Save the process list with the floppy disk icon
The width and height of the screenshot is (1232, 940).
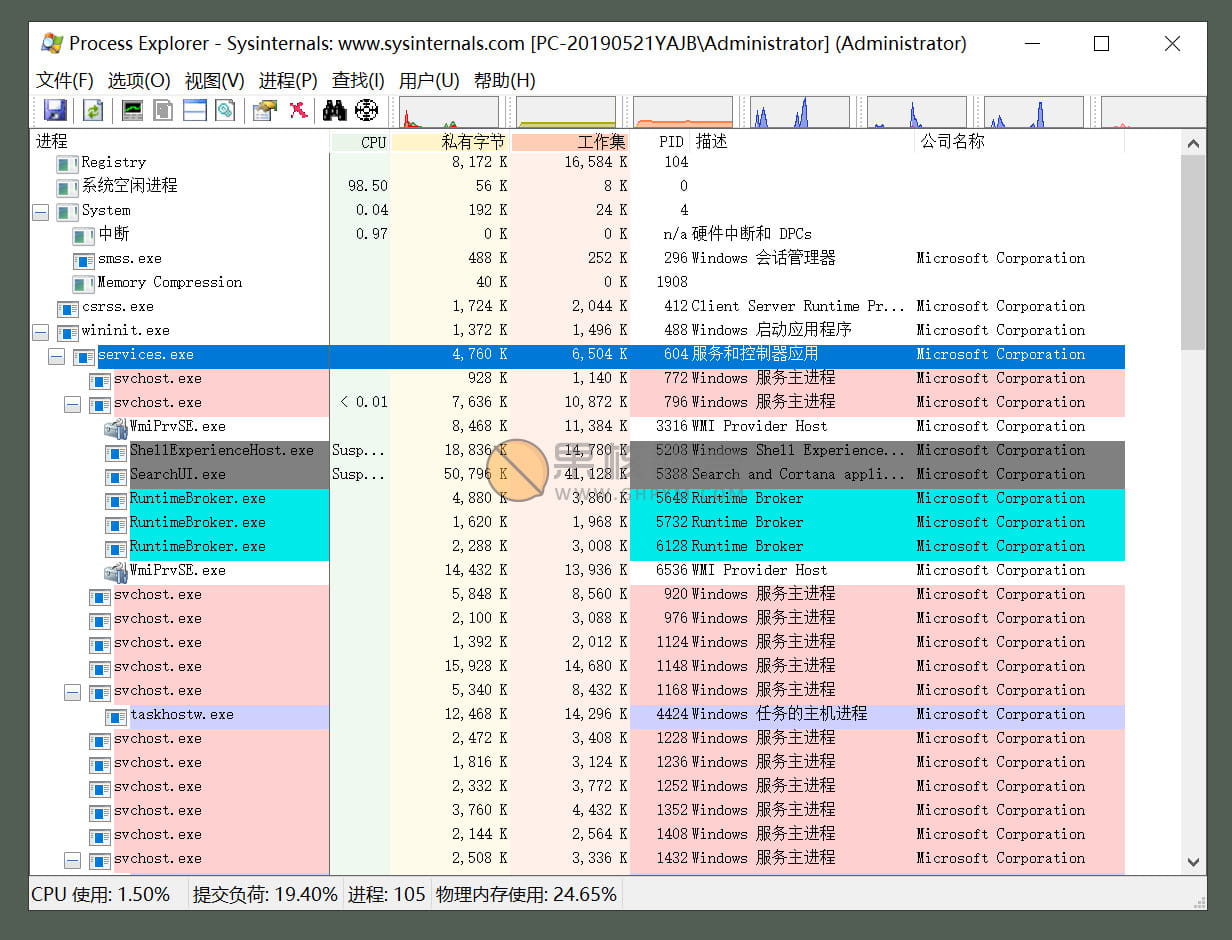[55, 110]
